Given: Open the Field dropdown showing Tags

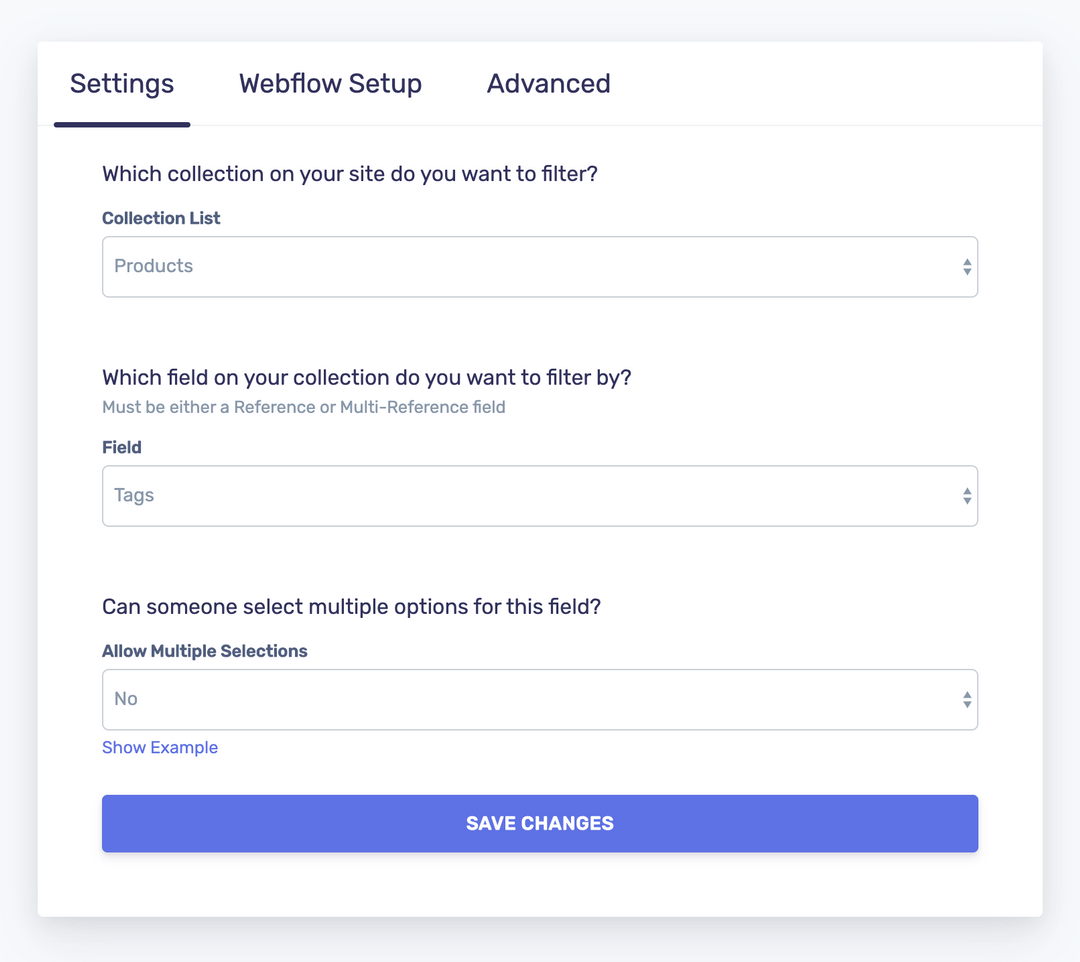Looking at the screenshot, I should tap(540, 495).
